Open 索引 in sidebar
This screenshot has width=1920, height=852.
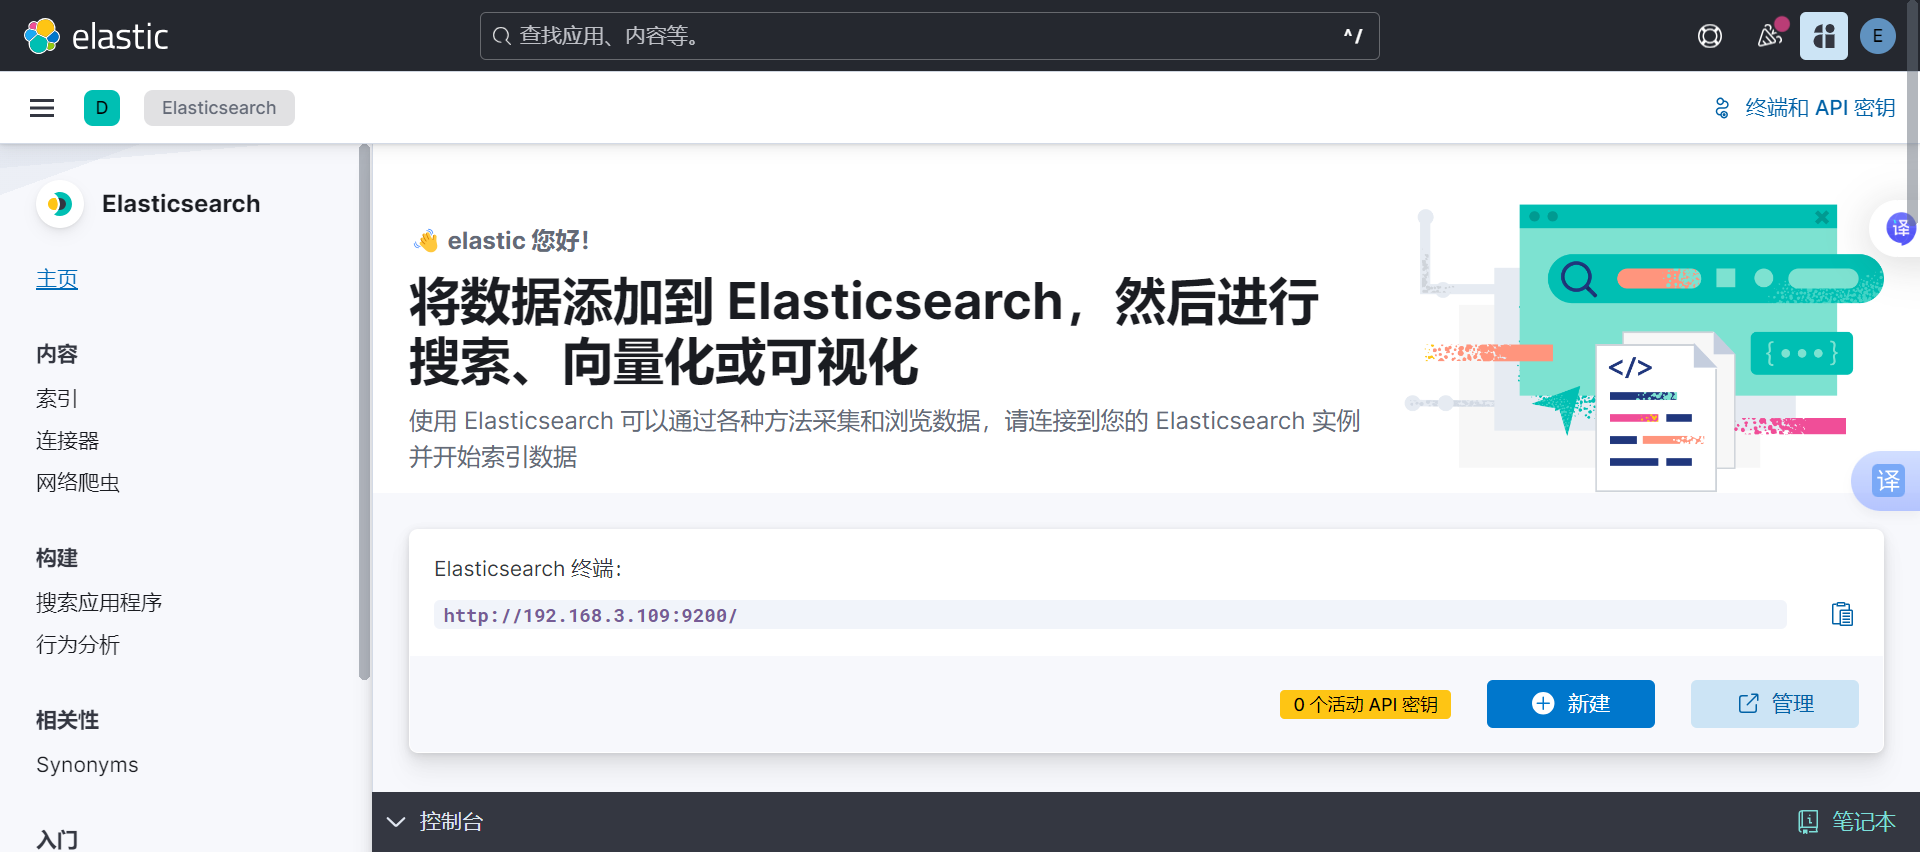pos(57,399)
